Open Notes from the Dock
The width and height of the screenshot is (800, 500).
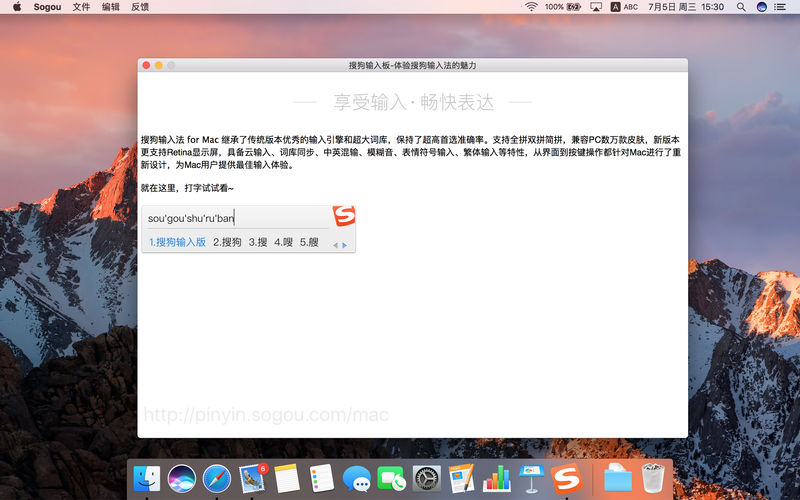pyautogui.click(x=287, y=479)
